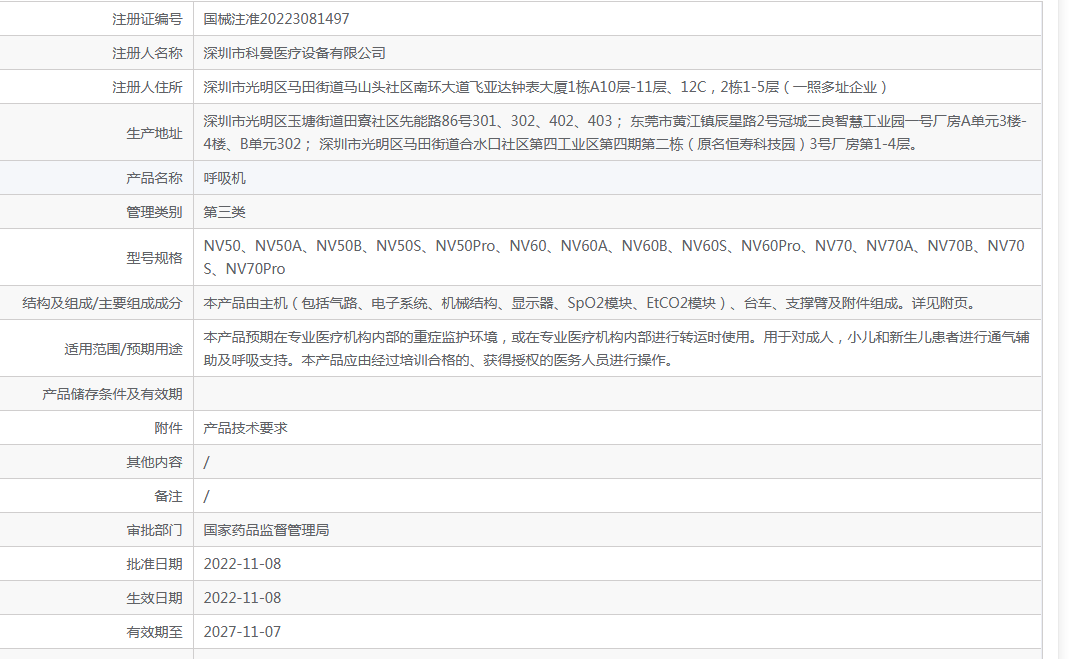This screenshot has width=1069, height=659.
Task: Click the 管理类别 label
Action: (x=154, y=212)
